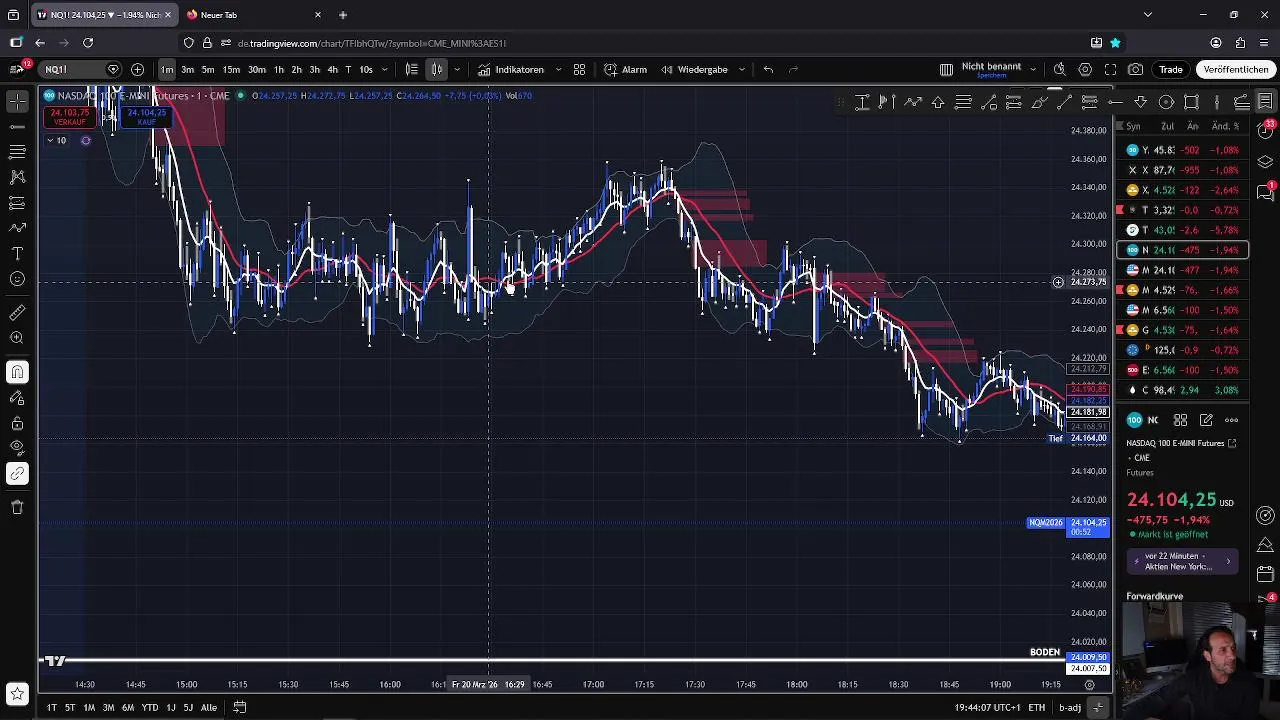
Task: Switch to the 1h timeframe
Action: coord(279,69)
